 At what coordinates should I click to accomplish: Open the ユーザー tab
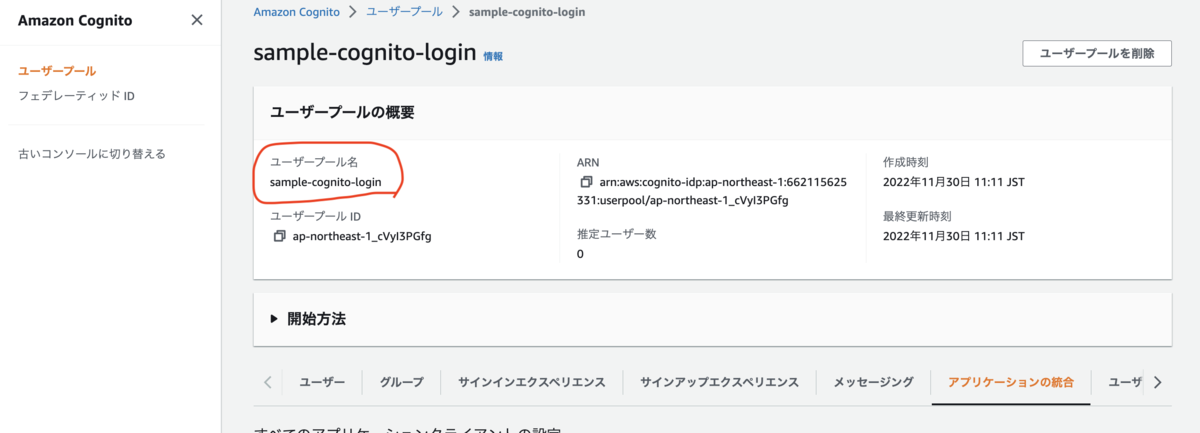(x=322, y=382)
